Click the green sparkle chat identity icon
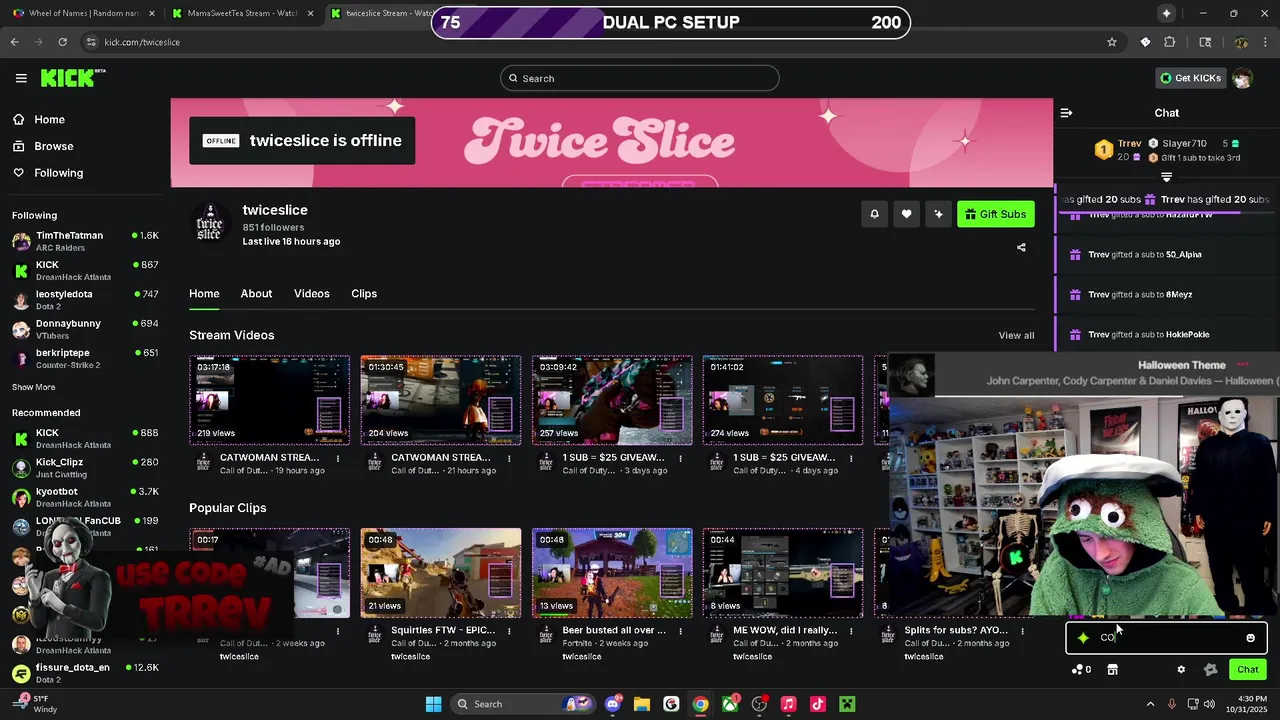 (1083, 638)
